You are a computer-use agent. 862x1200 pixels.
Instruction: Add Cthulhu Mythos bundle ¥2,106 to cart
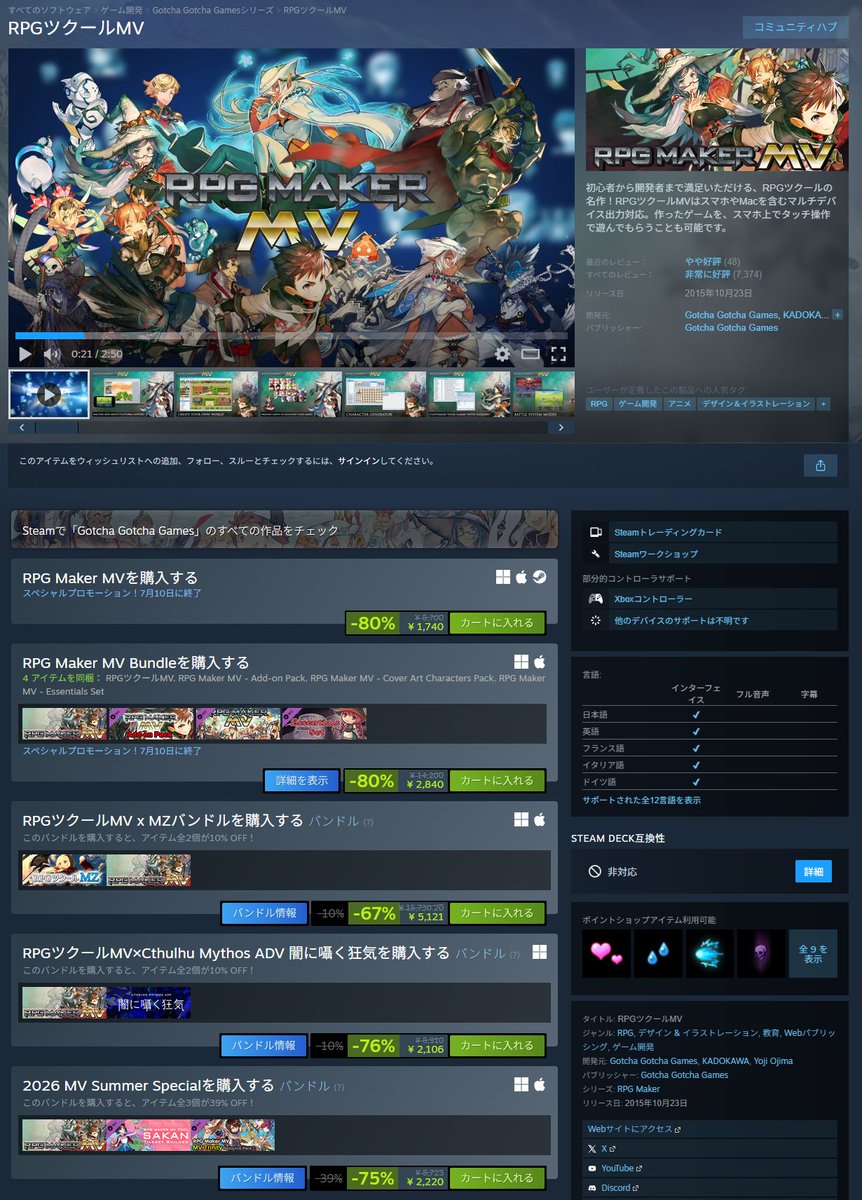[497, 1045]
